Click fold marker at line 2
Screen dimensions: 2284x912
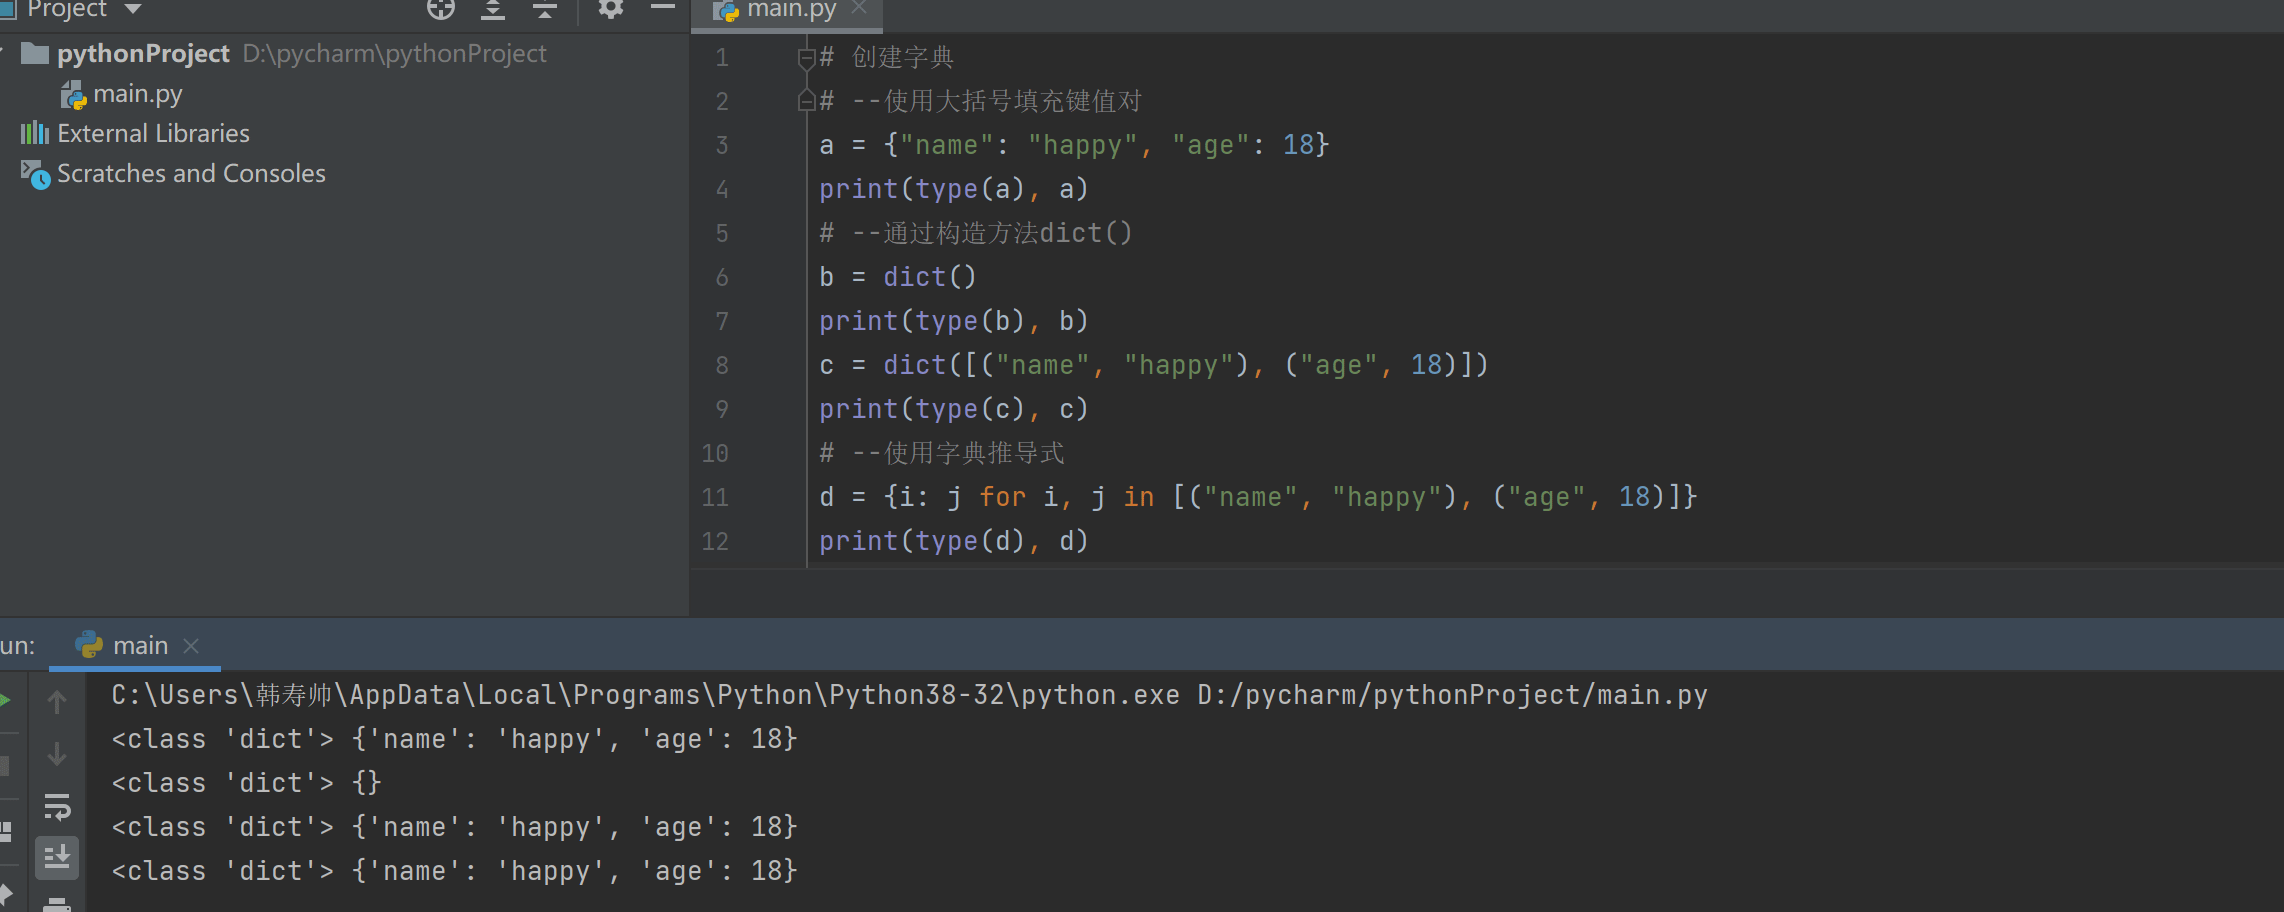click(806, 101)
